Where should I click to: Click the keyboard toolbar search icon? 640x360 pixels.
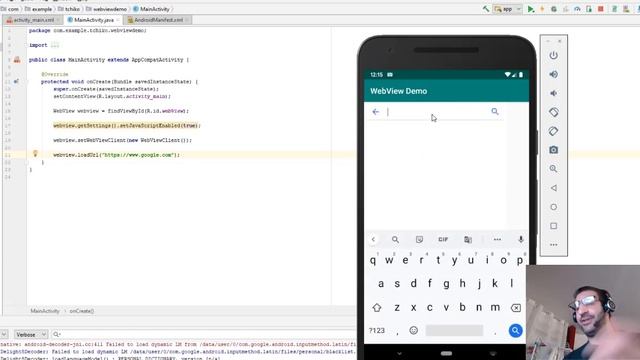point(395,240)
